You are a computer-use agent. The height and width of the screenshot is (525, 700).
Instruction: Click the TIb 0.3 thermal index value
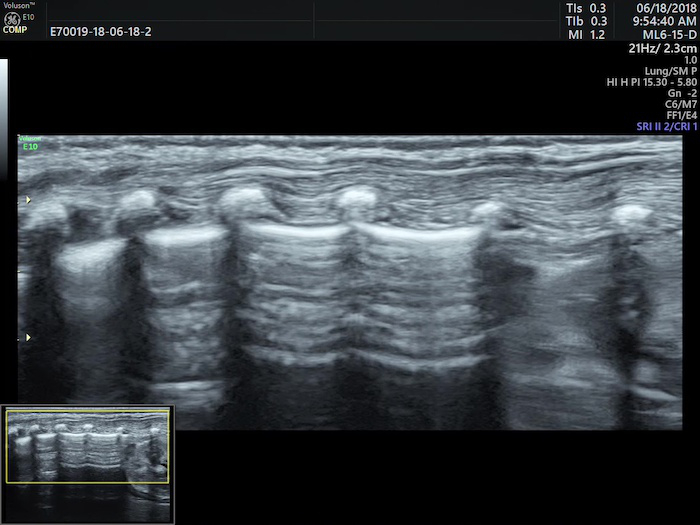tap(586, 21)
